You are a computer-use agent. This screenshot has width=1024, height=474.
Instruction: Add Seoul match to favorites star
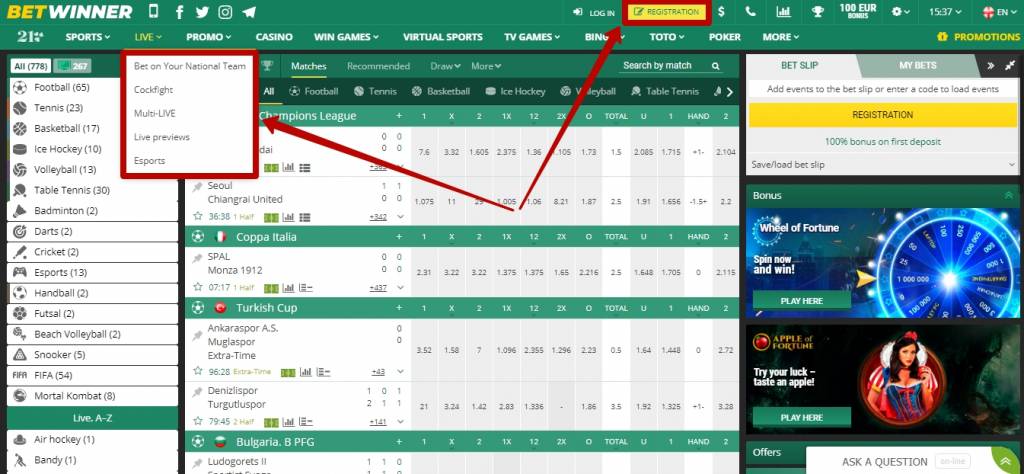(x=197, y=216)
